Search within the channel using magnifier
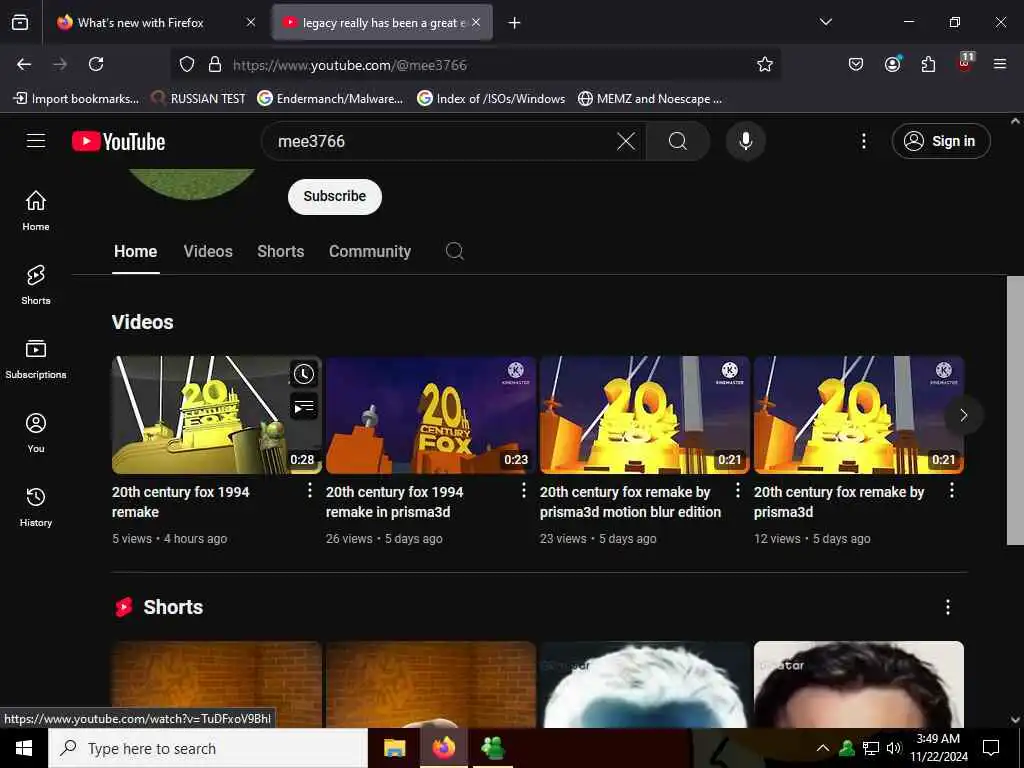Viewport: 1024px width, 768px height. point(455,251)
